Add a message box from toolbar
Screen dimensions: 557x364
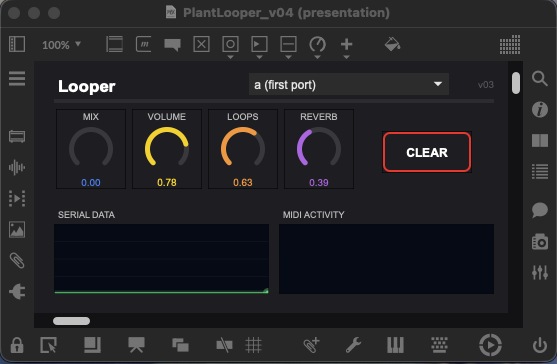tap(144, 44)
